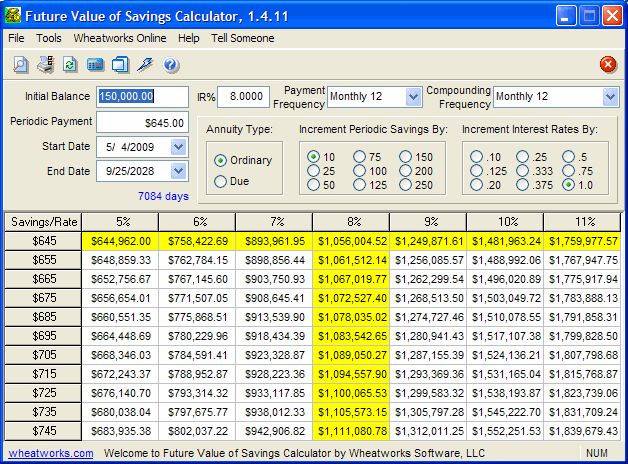The image size is (628, 464).
Task: Select cell $1,503,049.72
Action: click(x=505, y=298)
